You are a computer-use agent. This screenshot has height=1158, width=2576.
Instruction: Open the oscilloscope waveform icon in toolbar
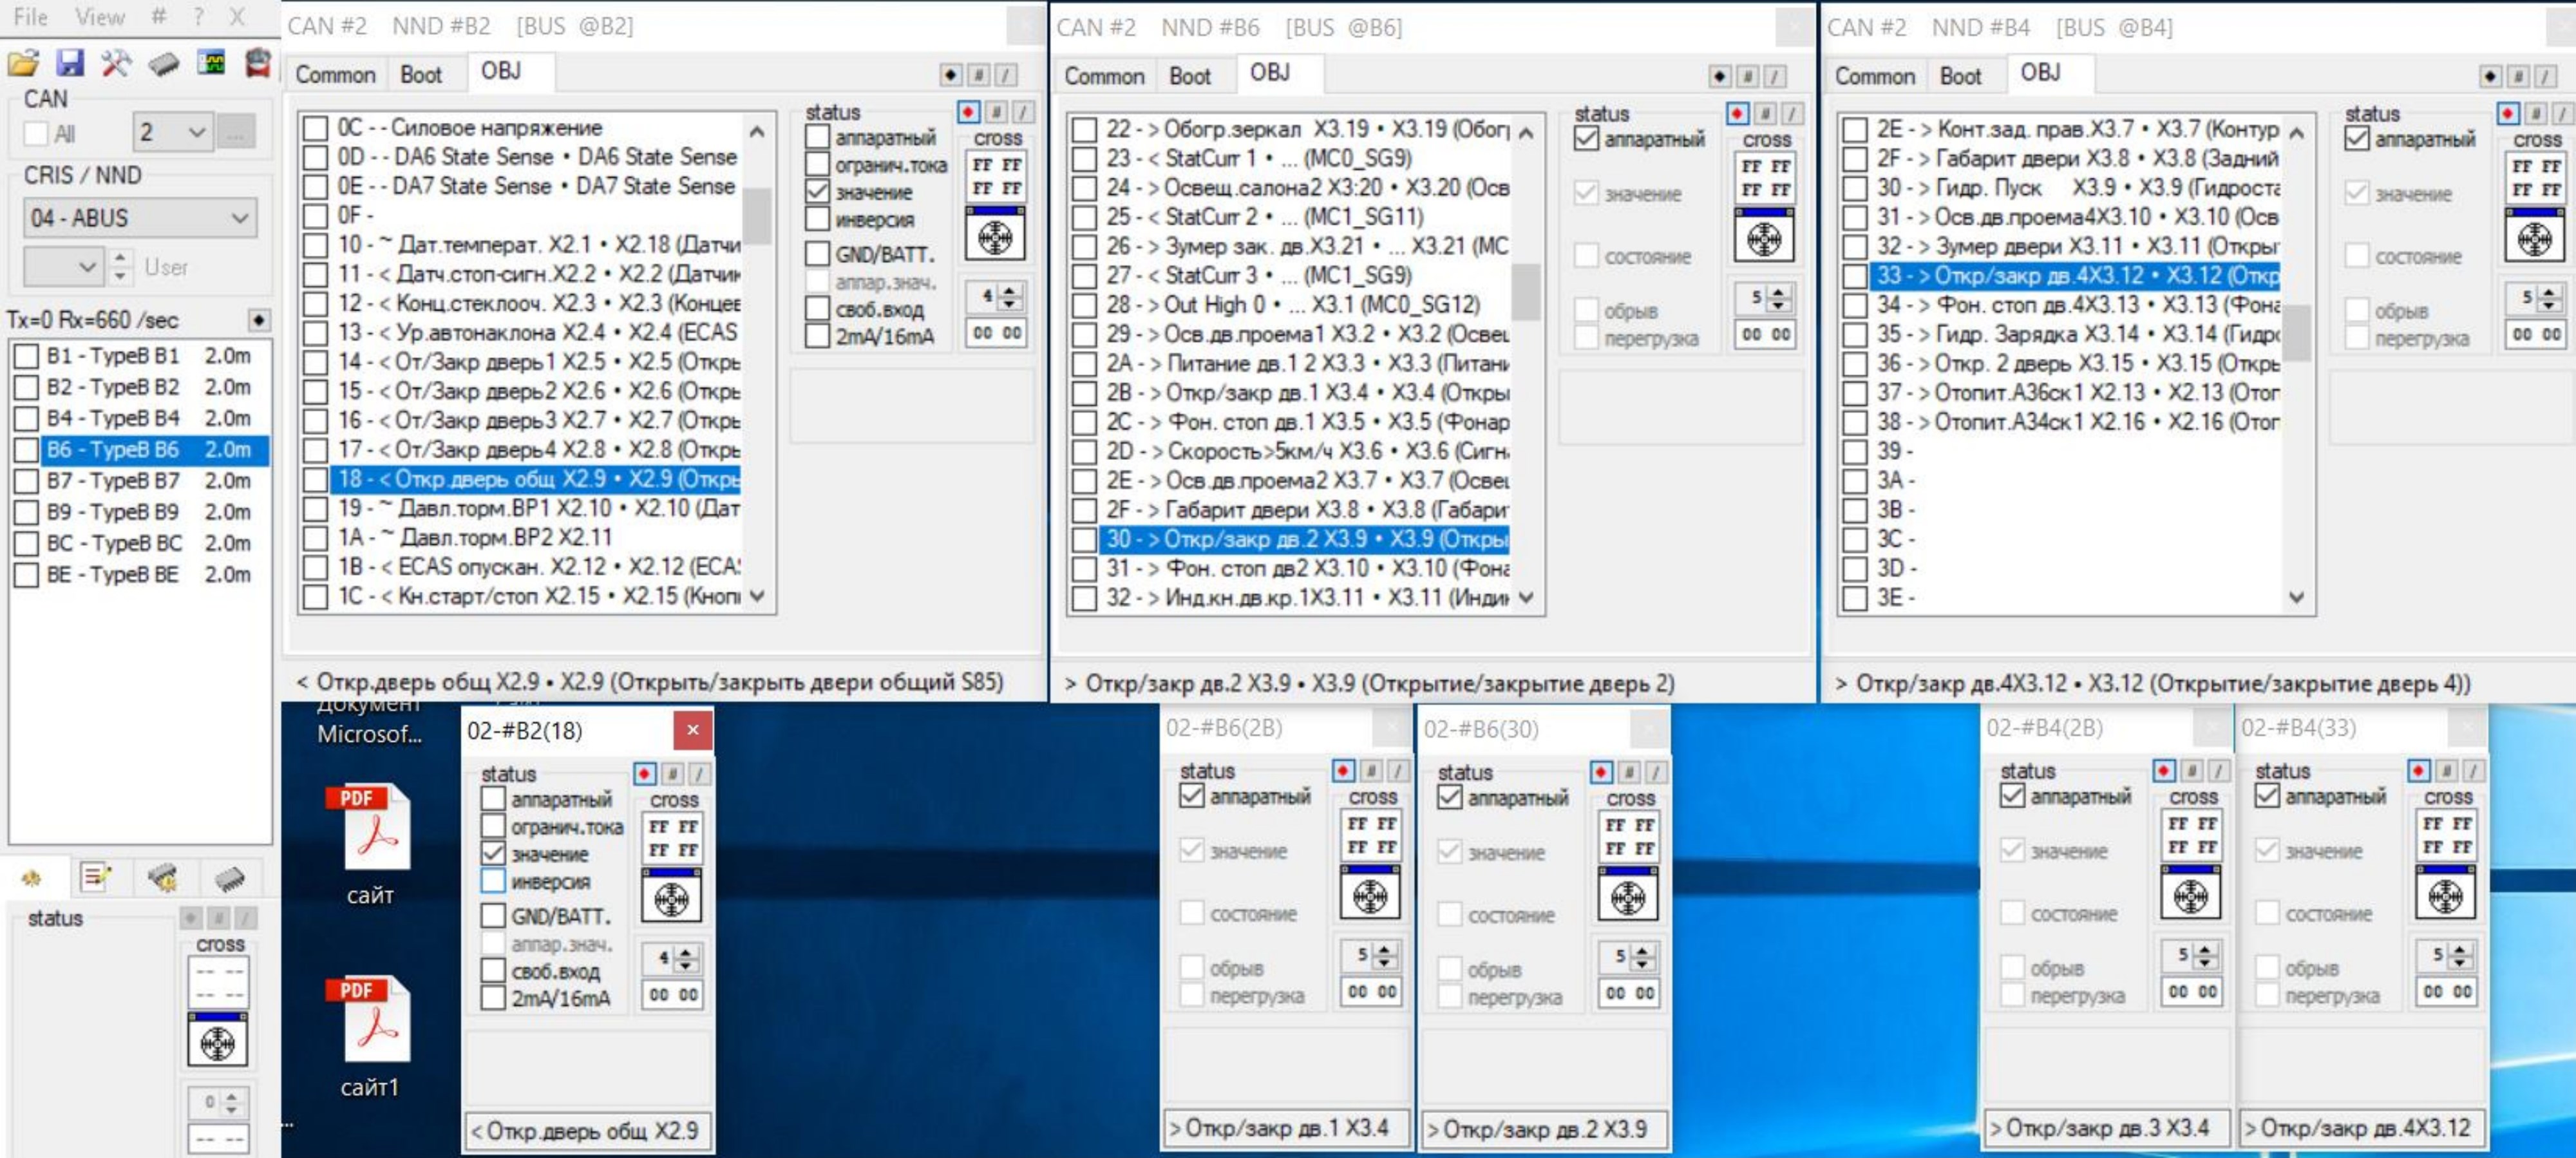point(211,62)
